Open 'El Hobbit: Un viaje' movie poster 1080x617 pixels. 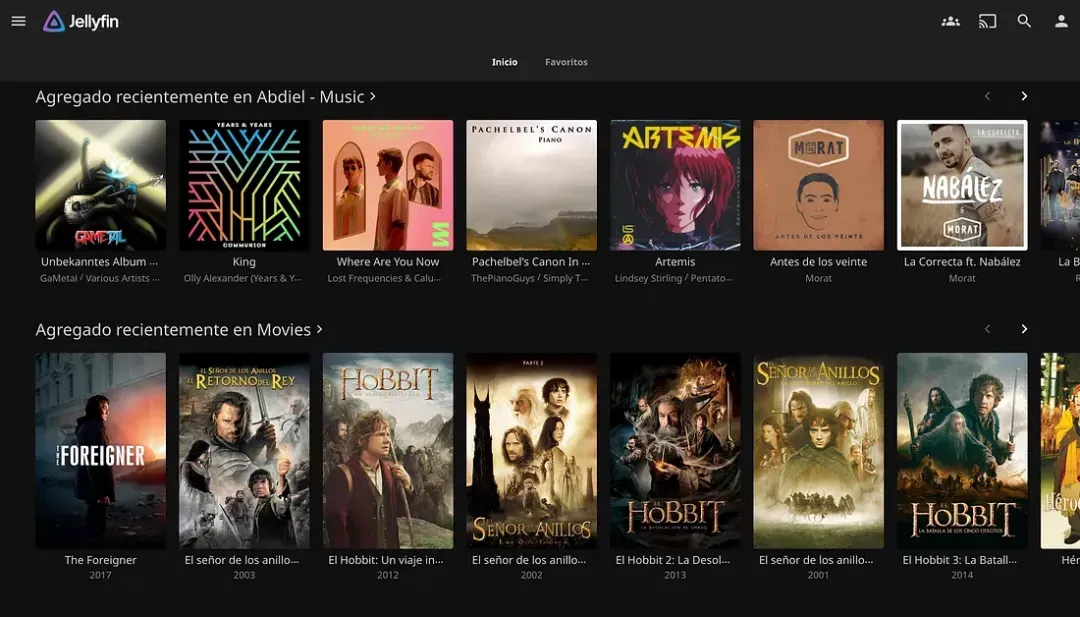tap(388, 451)
